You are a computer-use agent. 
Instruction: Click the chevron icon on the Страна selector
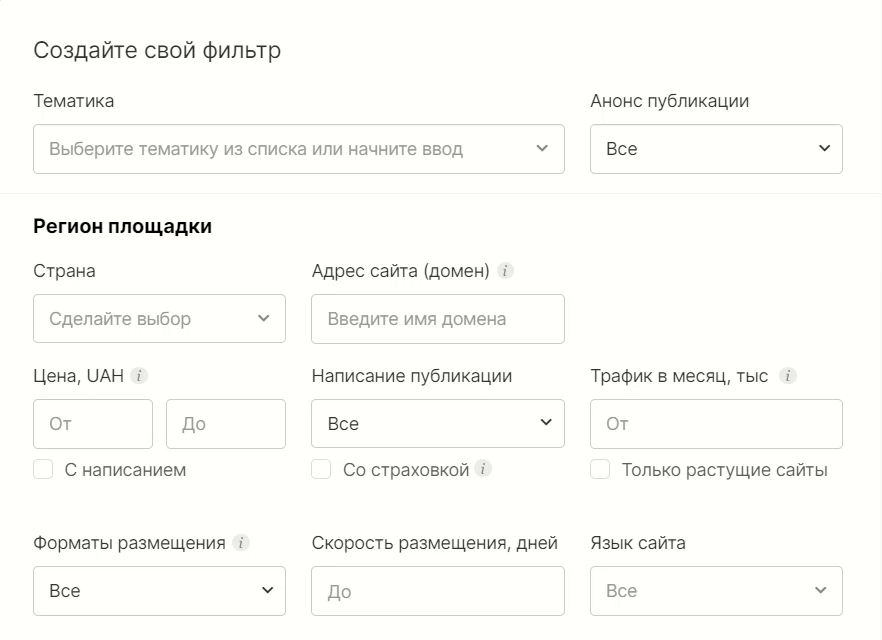265,318
